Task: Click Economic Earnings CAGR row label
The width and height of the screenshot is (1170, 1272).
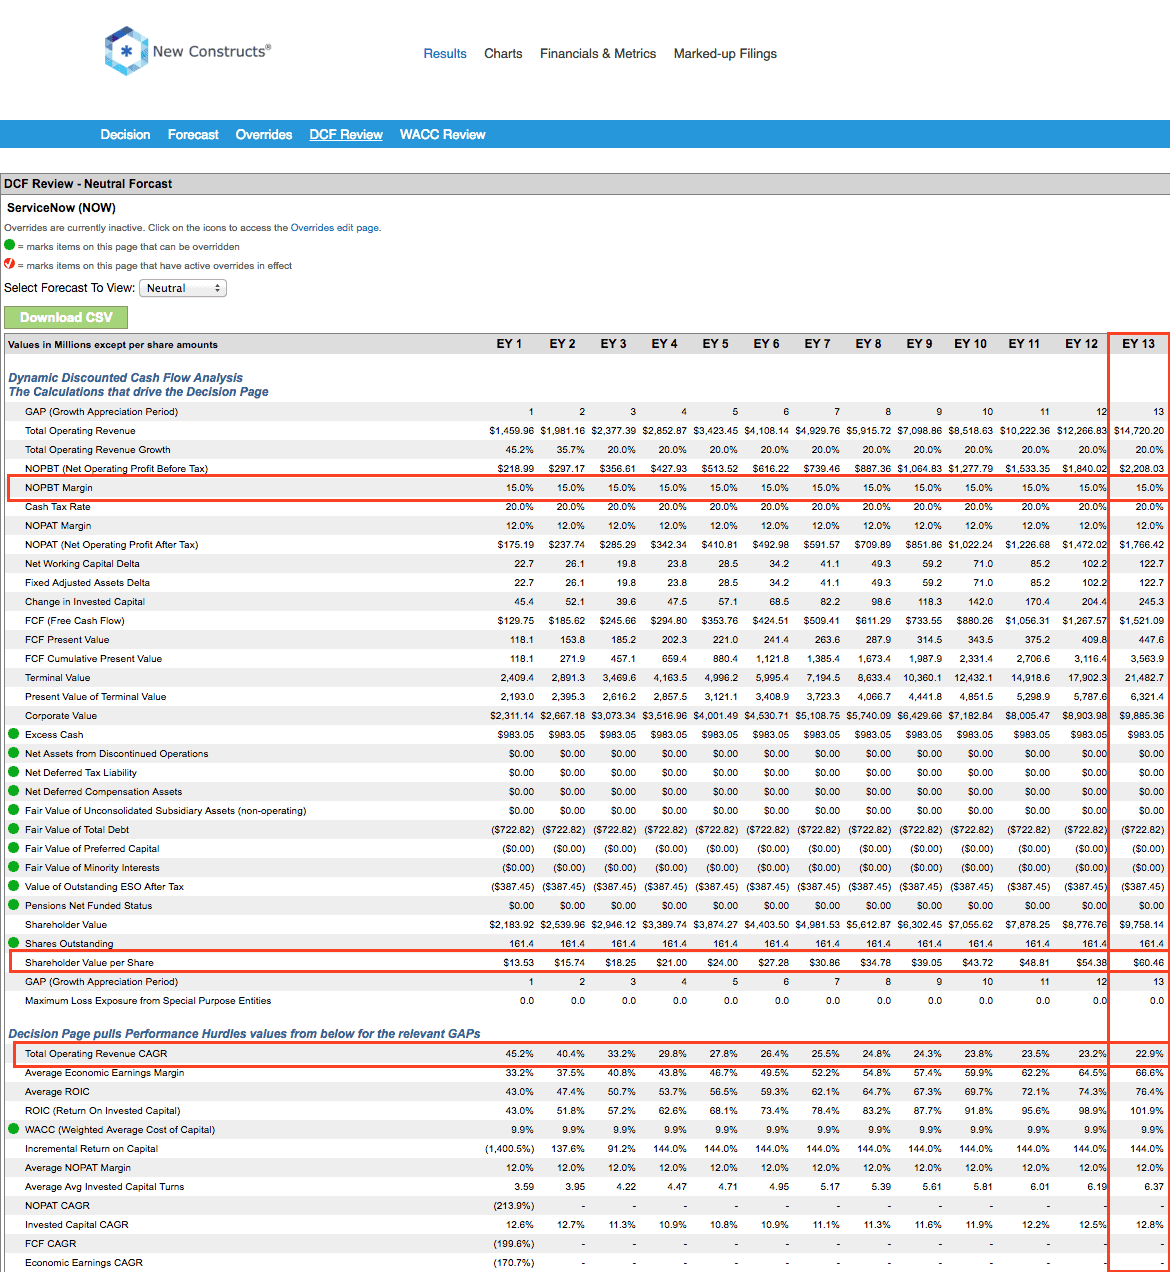Action: pyautogui.click(x=84, y=1263)
